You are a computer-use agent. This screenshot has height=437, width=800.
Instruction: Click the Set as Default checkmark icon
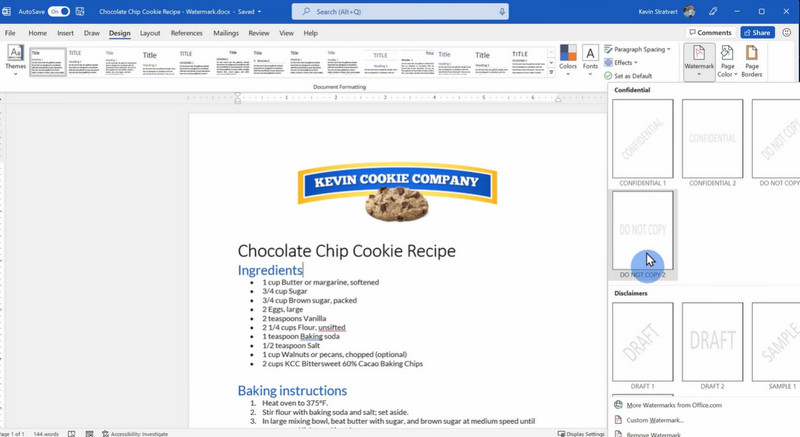click(608, 76)
